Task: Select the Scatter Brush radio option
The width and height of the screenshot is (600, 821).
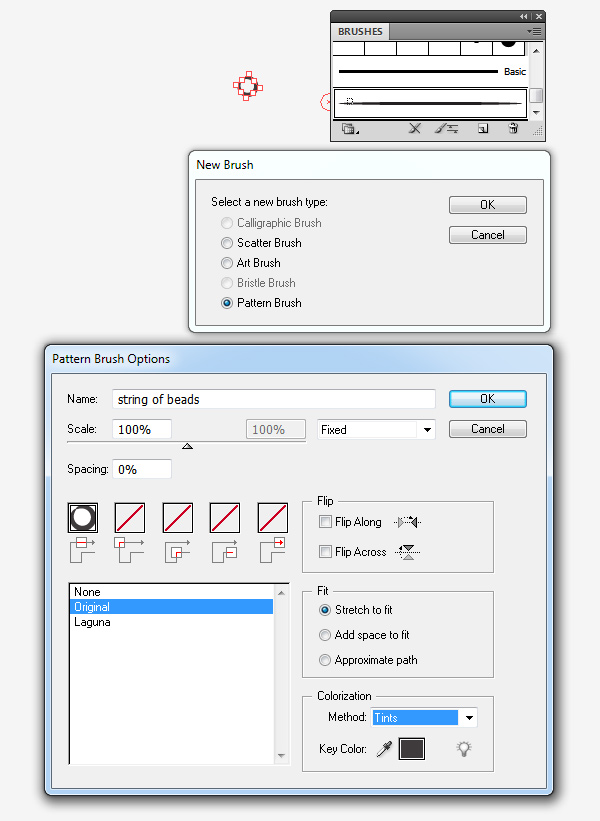Action: coord(227,243)
